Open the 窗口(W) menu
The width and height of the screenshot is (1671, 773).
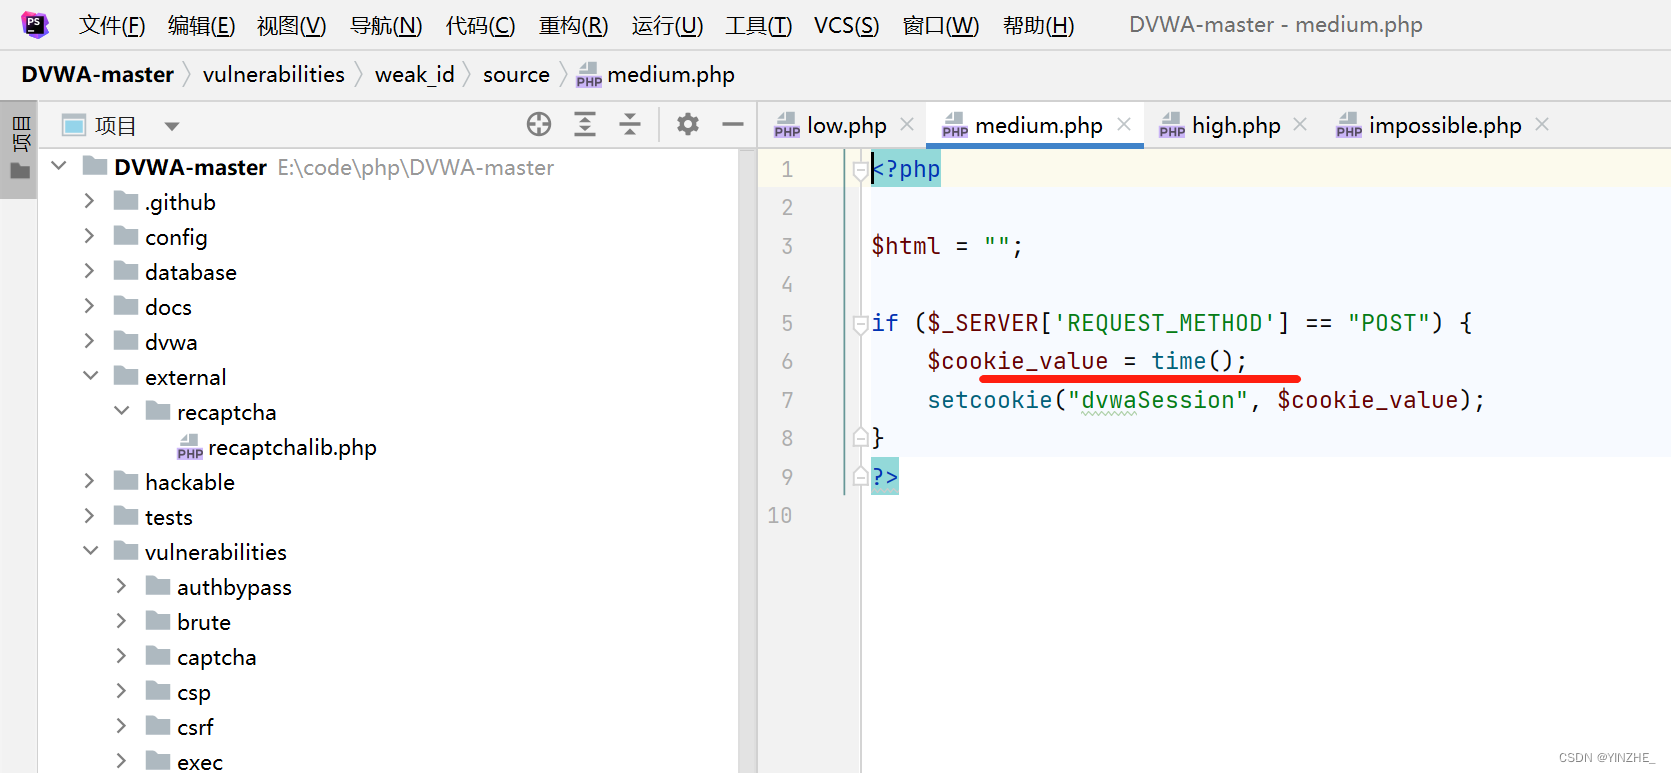point(940,25)
